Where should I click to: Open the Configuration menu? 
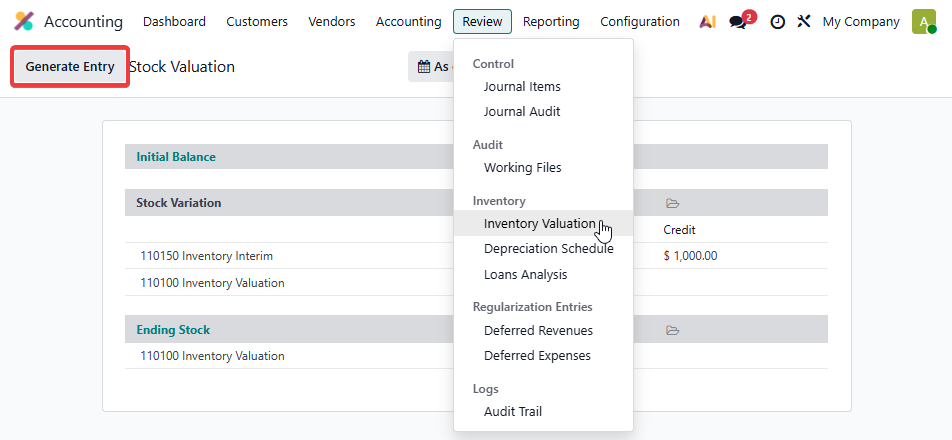pyautogui.click(x=639, y=21)
